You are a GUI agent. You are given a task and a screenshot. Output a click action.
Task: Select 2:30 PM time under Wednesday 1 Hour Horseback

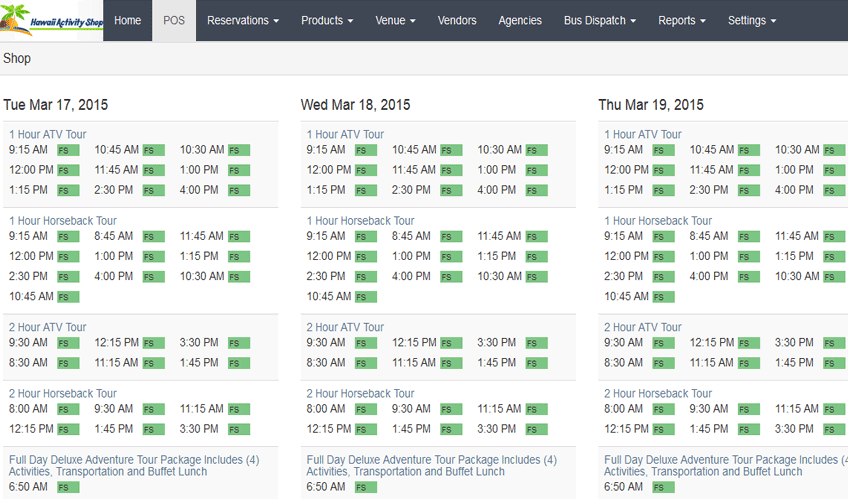click(326, 276)
